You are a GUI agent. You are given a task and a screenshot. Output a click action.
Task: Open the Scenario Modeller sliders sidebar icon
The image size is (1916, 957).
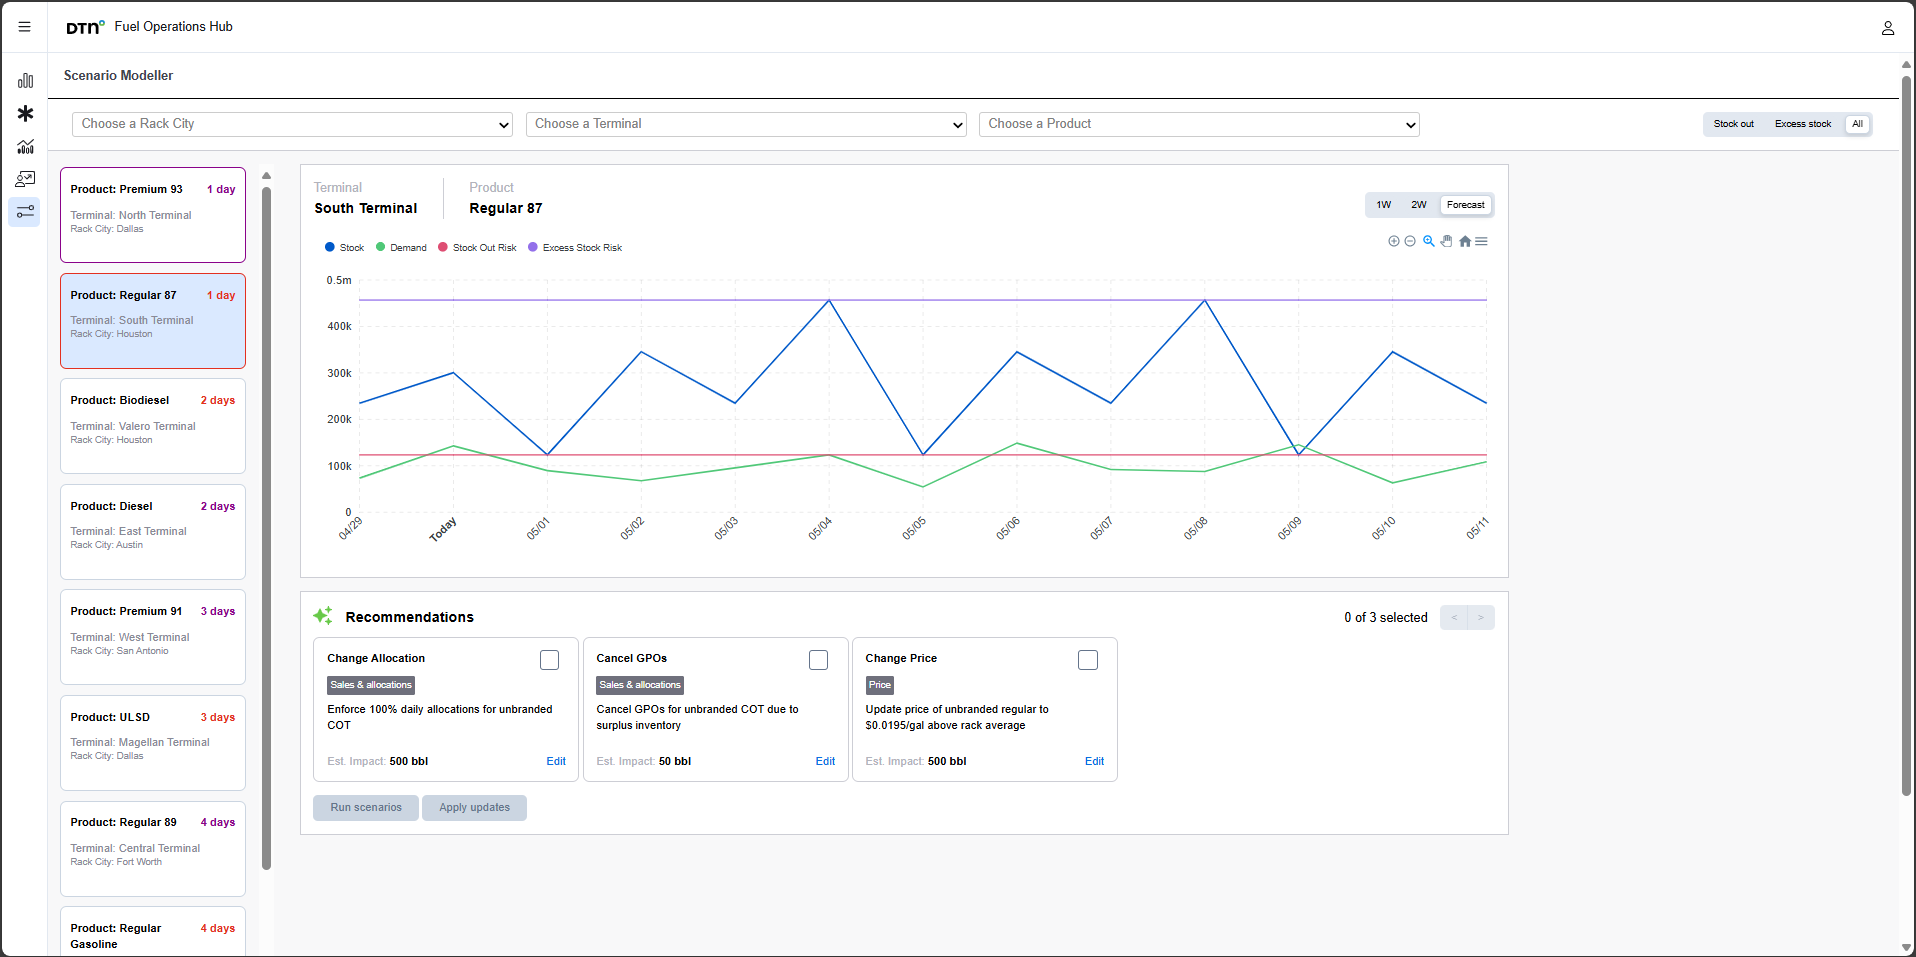tap(25, 212)
